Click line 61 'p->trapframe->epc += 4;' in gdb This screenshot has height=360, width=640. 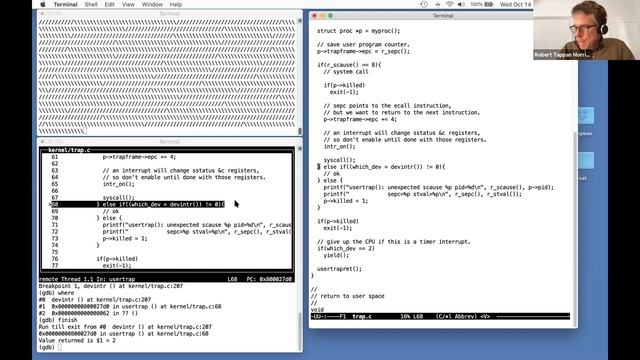coord(139,157)
